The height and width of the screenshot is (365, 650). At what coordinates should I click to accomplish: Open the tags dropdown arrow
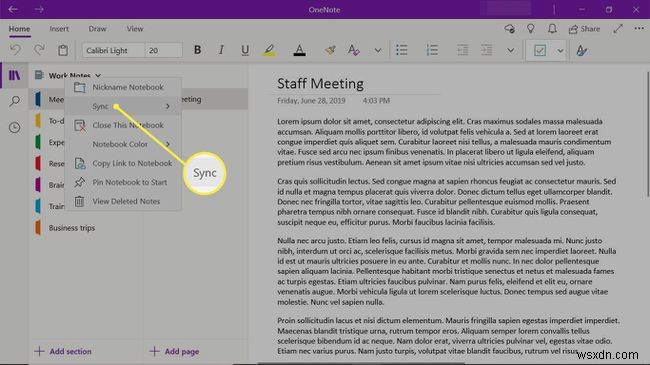point(560,51)
